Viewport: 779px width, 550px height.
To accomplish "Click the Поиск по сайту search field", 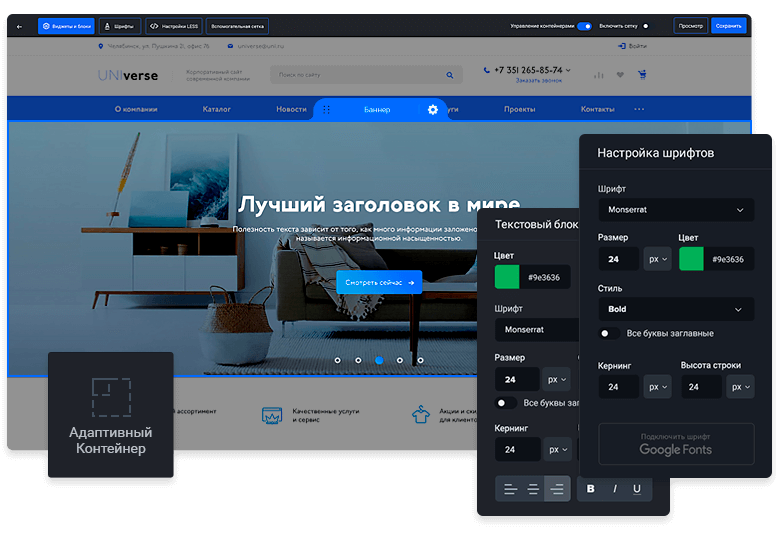I will click(367, 75).
